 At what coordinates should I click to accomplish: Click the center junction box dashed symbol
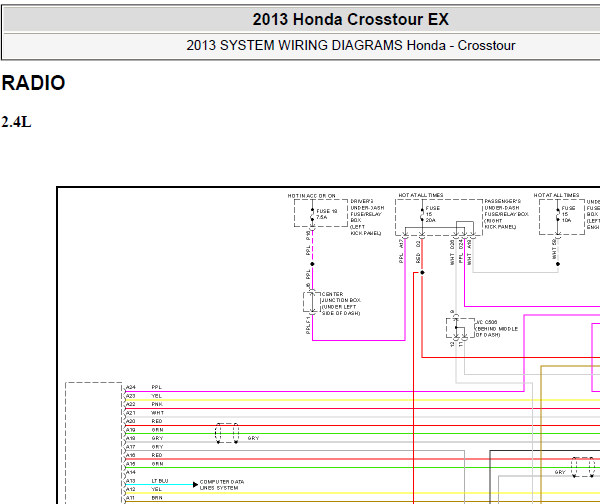(312, 302)
